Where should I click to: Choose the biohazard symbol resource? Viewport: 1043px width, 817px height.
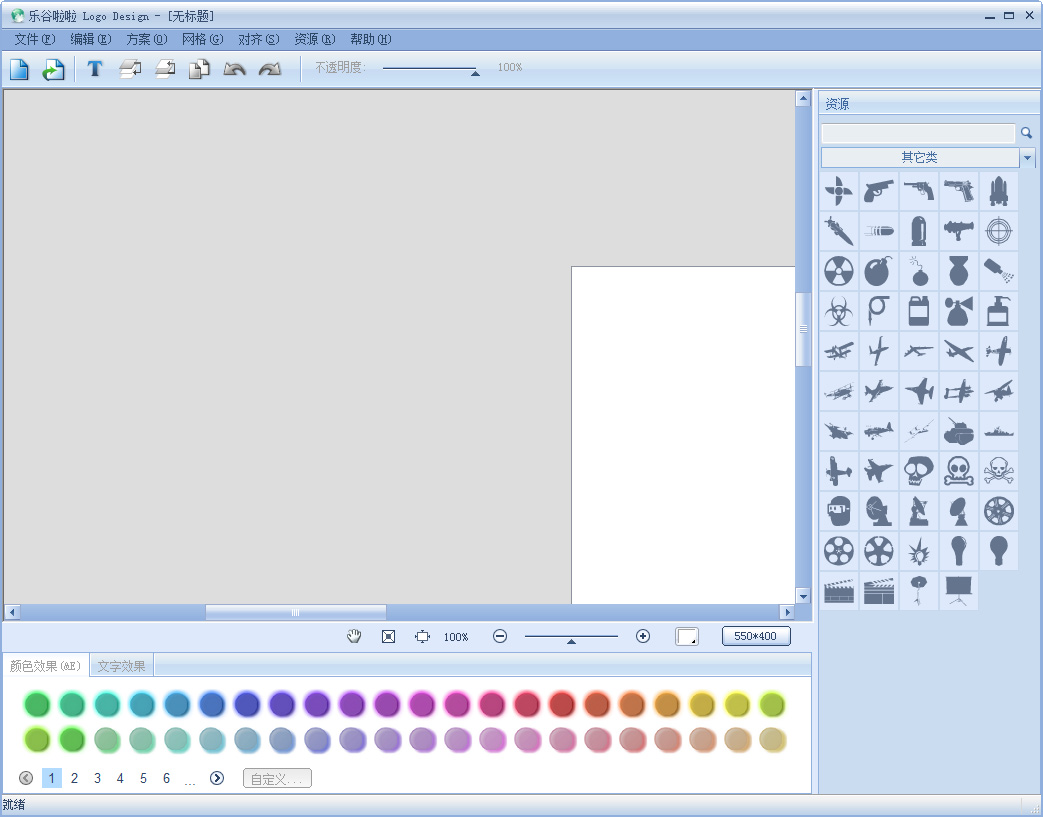click(838, 311)
